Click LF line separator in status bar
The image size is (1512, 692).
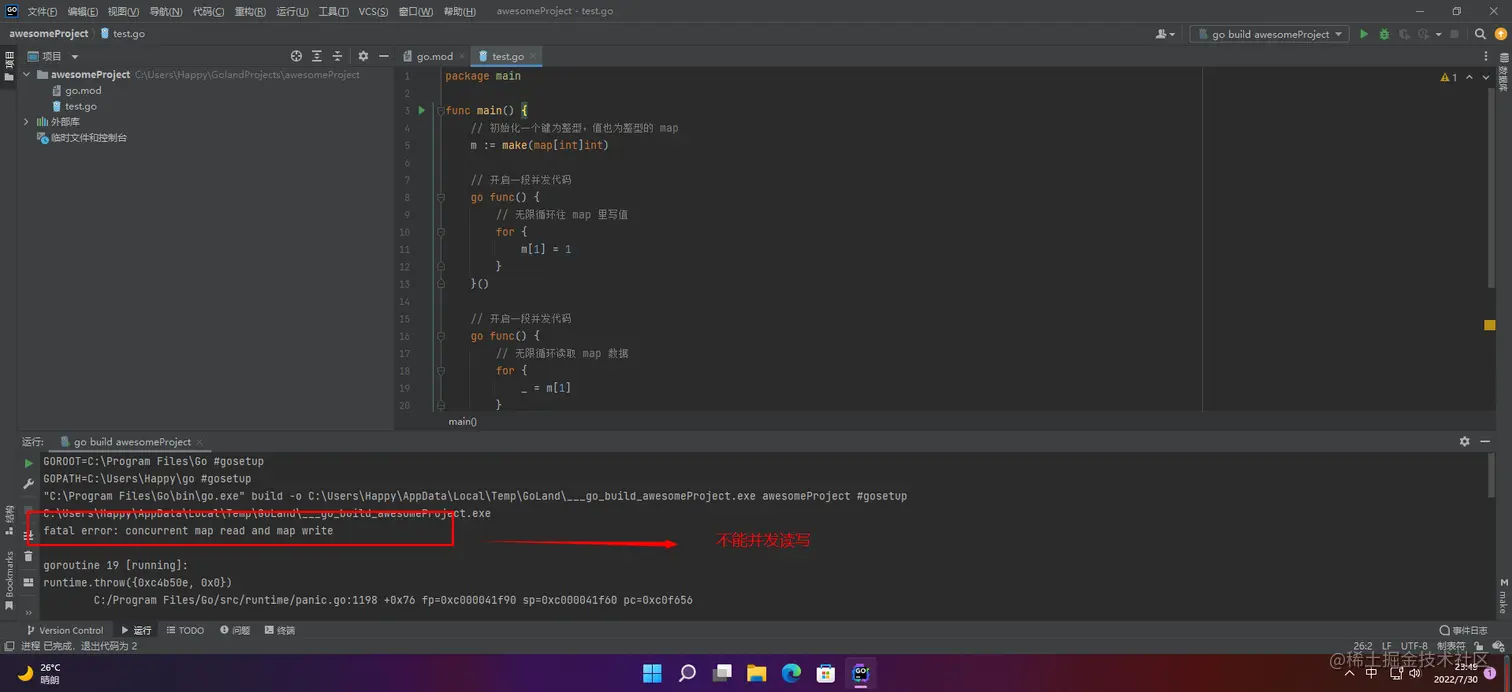[x=1387, y=646]
